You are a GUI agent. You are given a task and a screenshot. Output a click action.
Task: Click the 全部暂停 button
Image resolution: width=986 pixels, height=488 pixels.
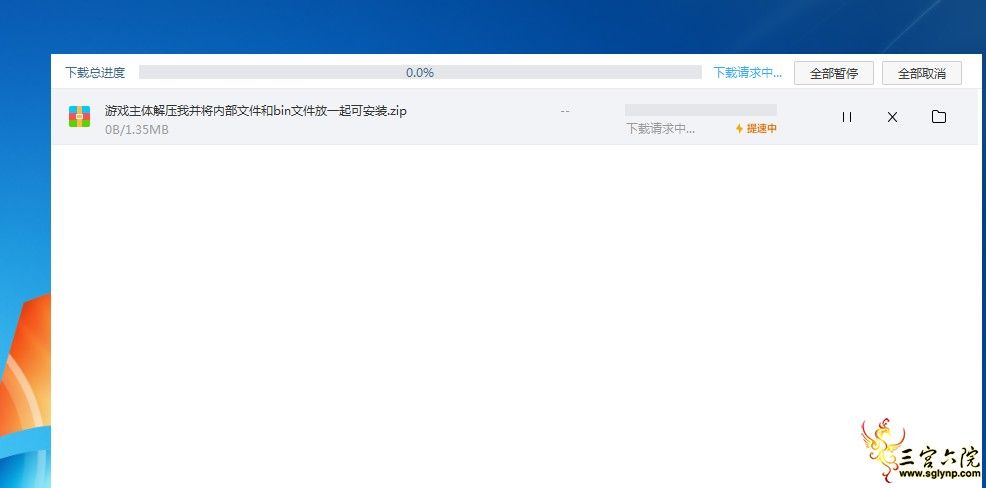(834, 73)
